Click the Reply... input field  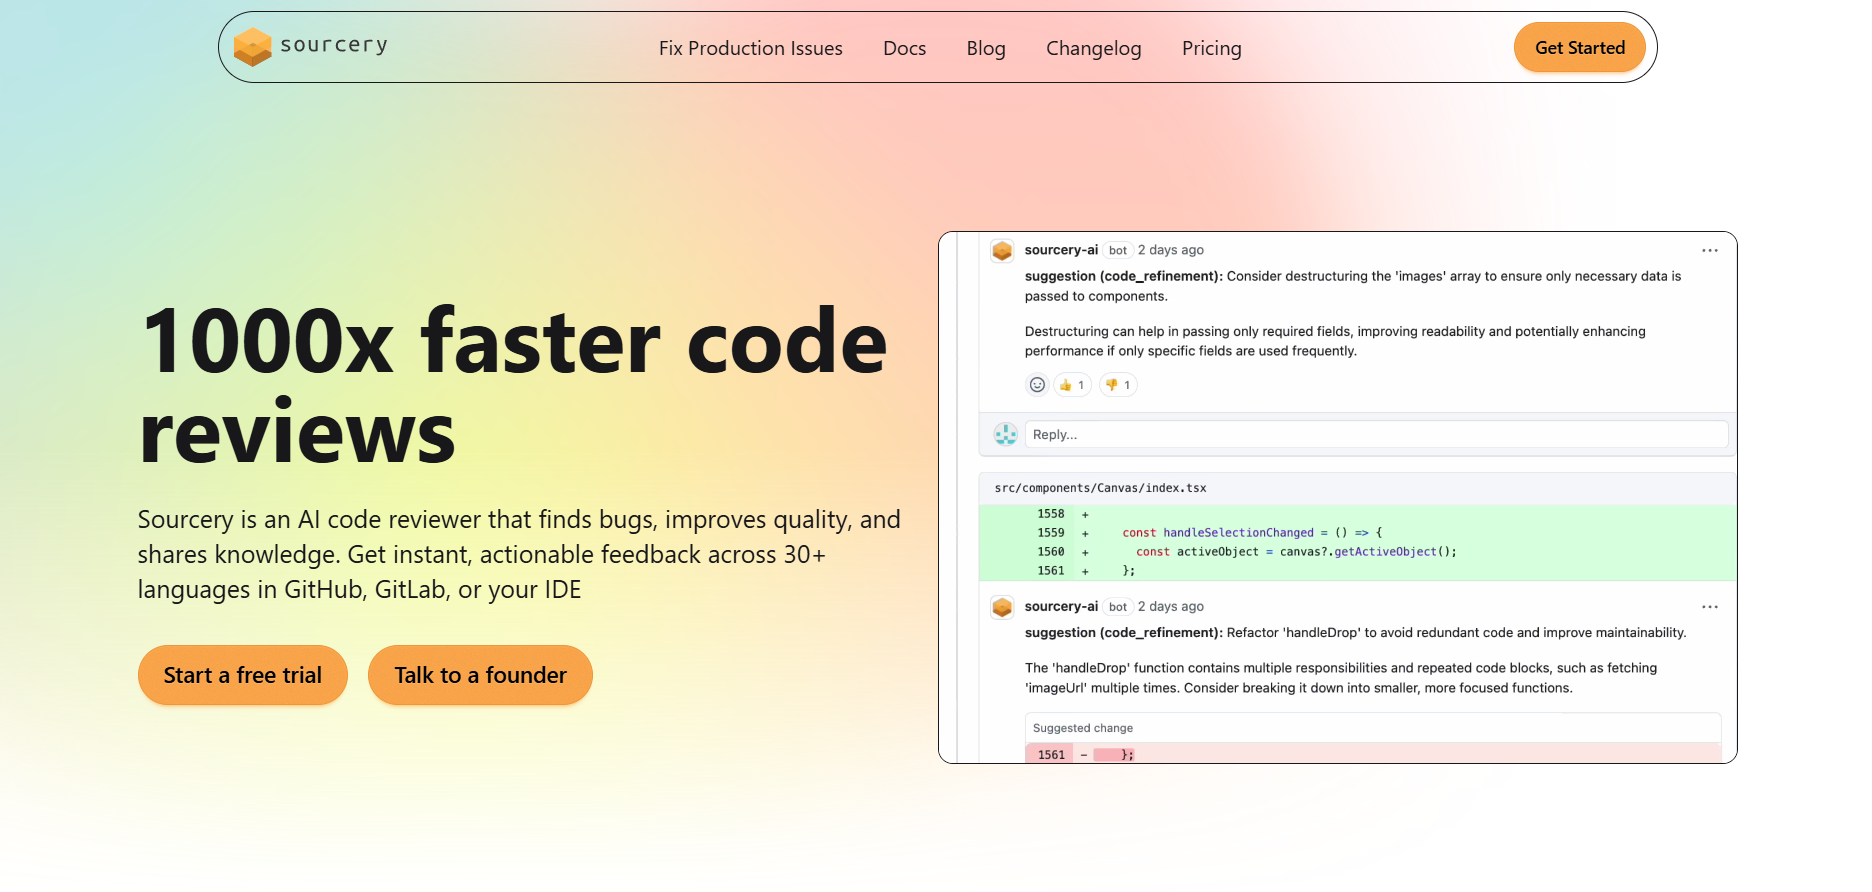(x=1376, y=434)
